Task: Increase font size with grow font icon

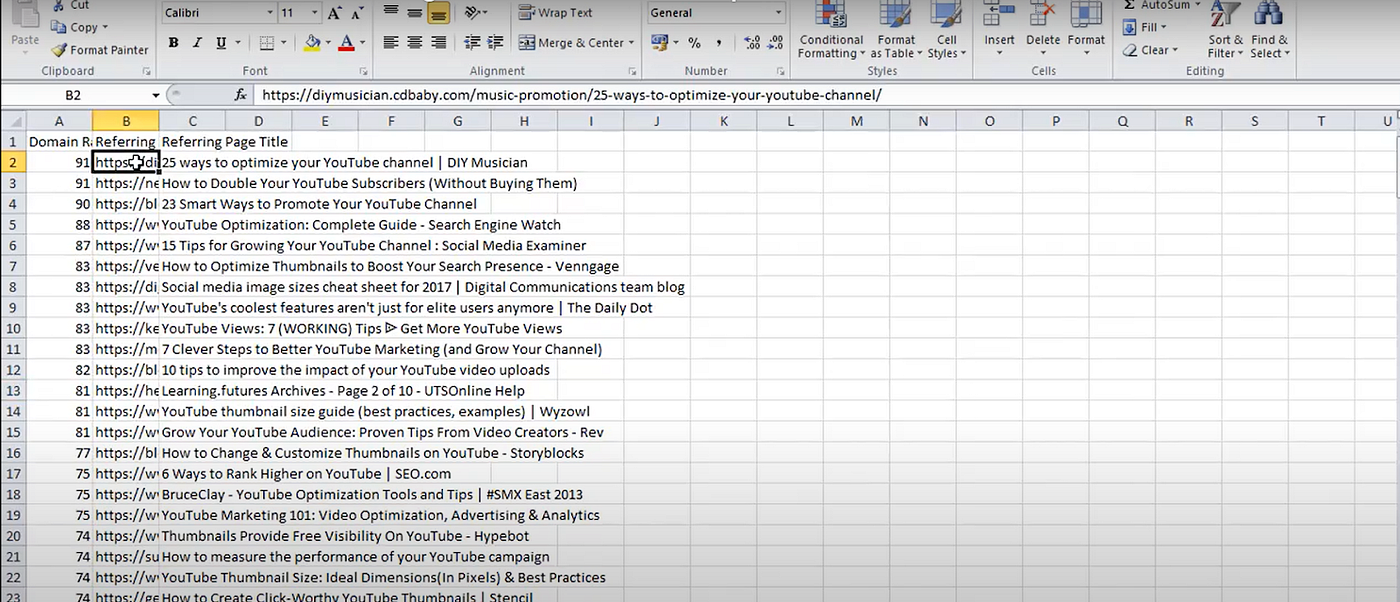Action: 334,13
